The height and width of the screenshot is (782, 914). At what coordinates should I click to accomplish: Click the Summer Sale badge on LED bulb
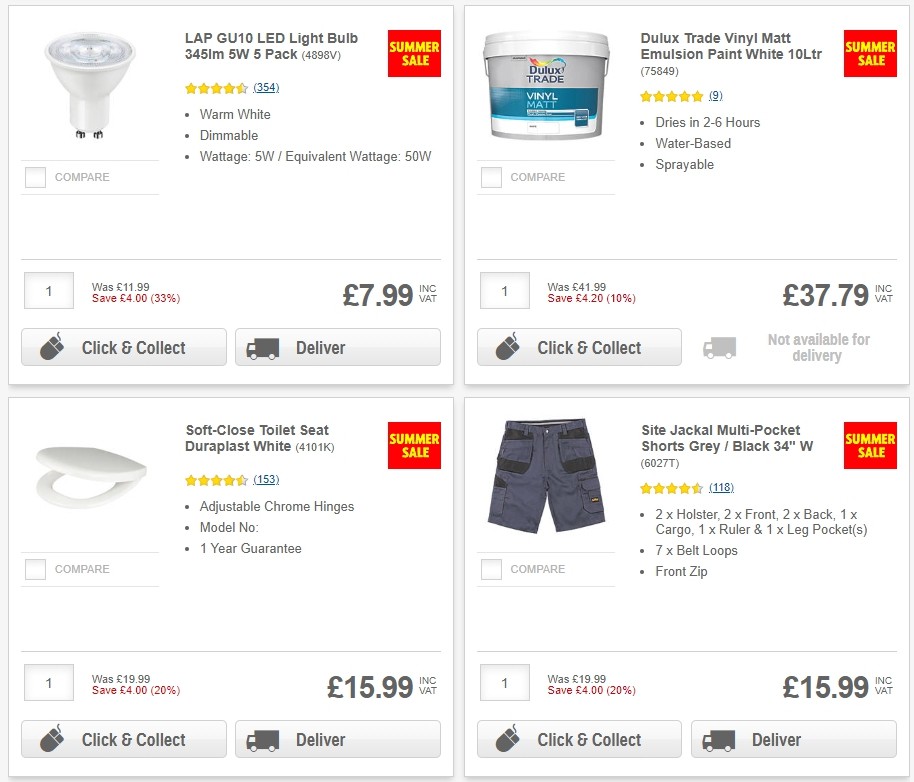pos(414,53)
